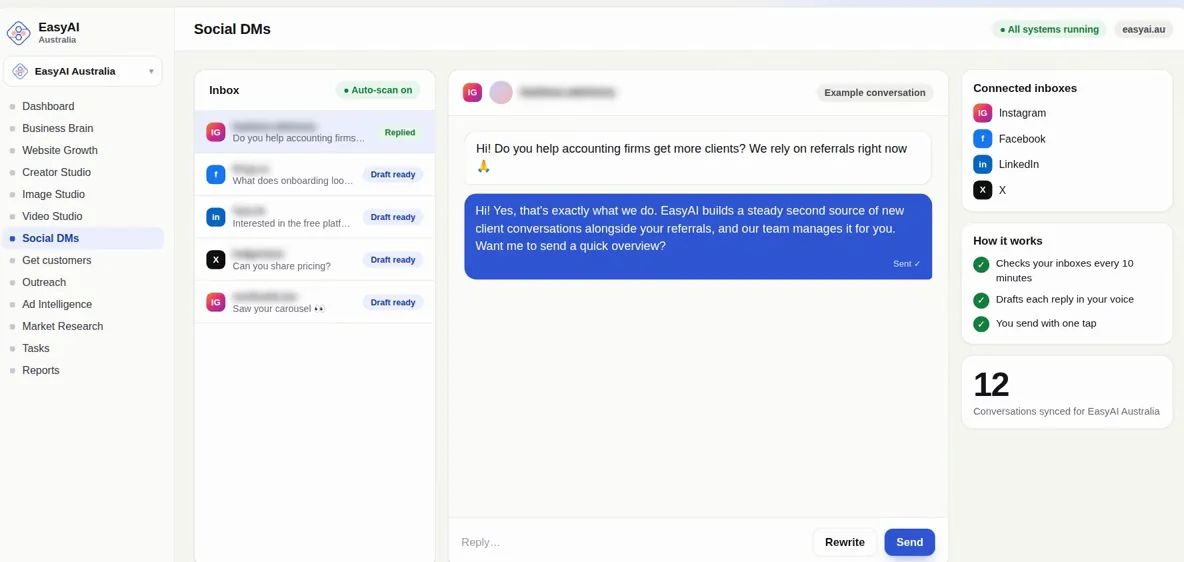Image resolution: width=1184 pixels, height=562 pixels.
Task: Click How it works heading
Action: click(x=1008, y=241)
